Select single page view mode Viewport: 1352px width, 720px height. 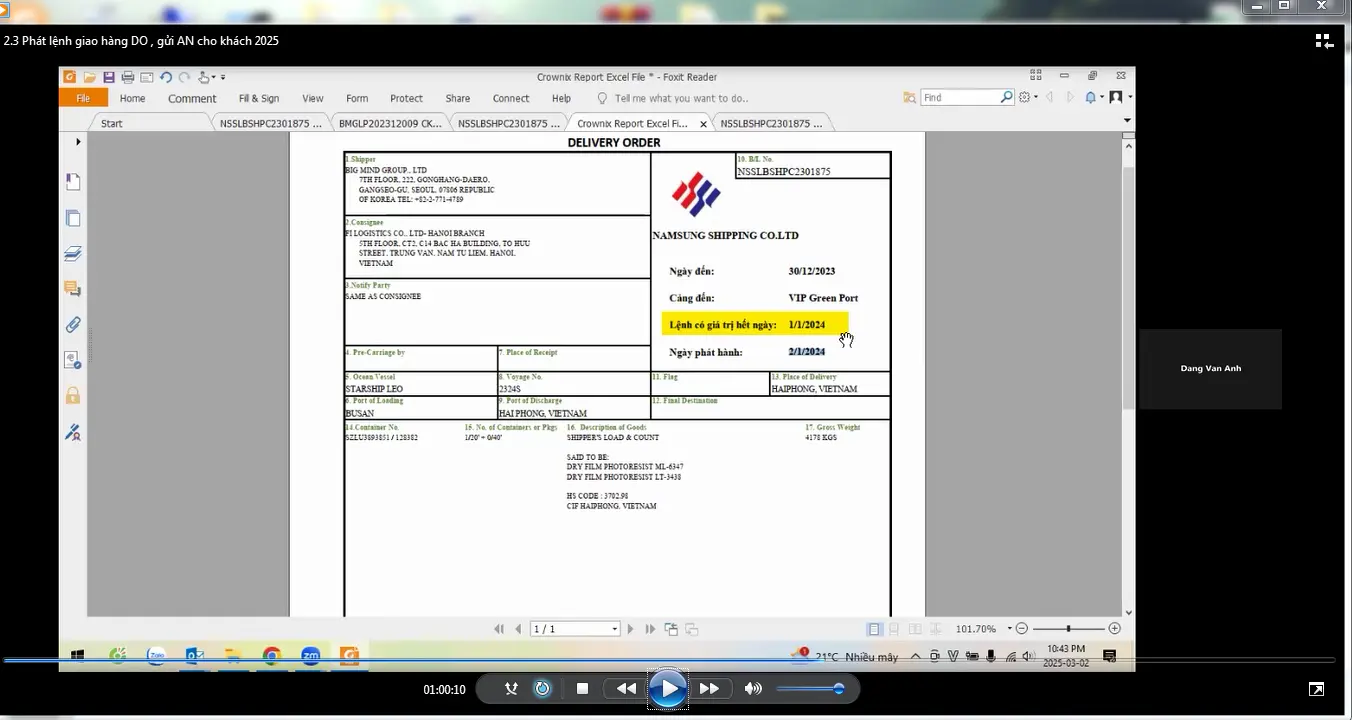[874, 629]
